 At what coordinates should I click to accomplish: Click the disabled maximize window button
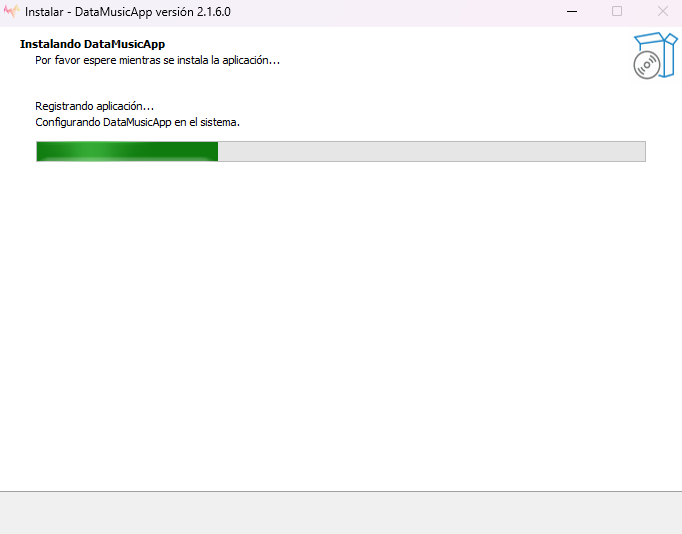617,11
